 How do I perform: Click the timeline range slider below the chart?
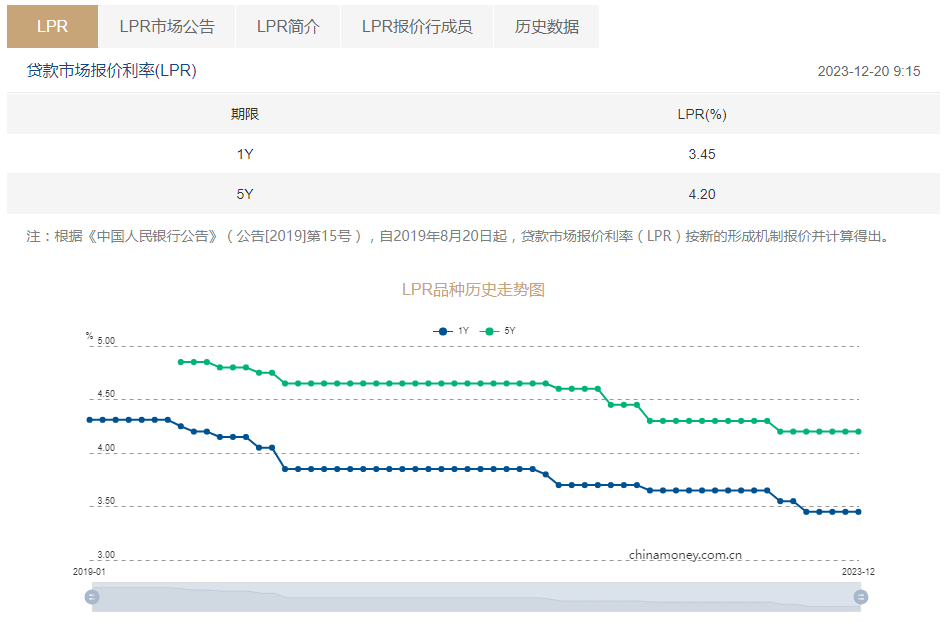(476, 596)
